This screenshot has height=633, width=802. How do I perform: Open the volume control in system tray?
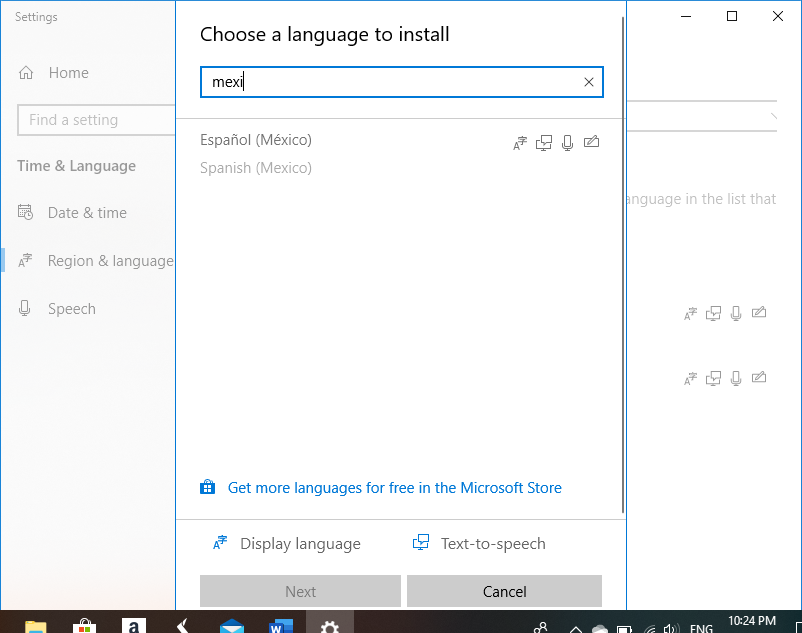point(671,628)
